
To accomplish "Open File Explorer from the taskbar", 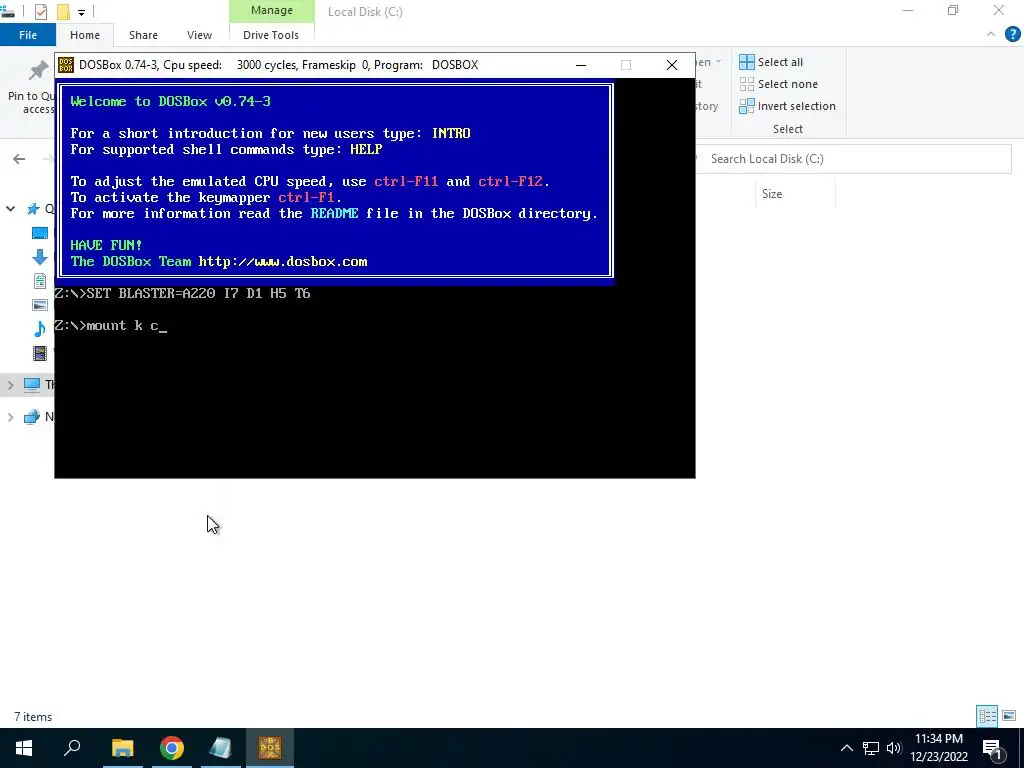I will (122, 748).
